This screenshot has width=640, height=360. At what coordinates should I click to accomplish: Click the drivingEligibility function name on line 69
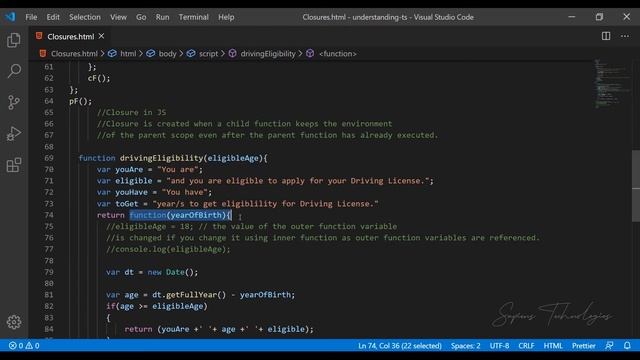point(161,158)
